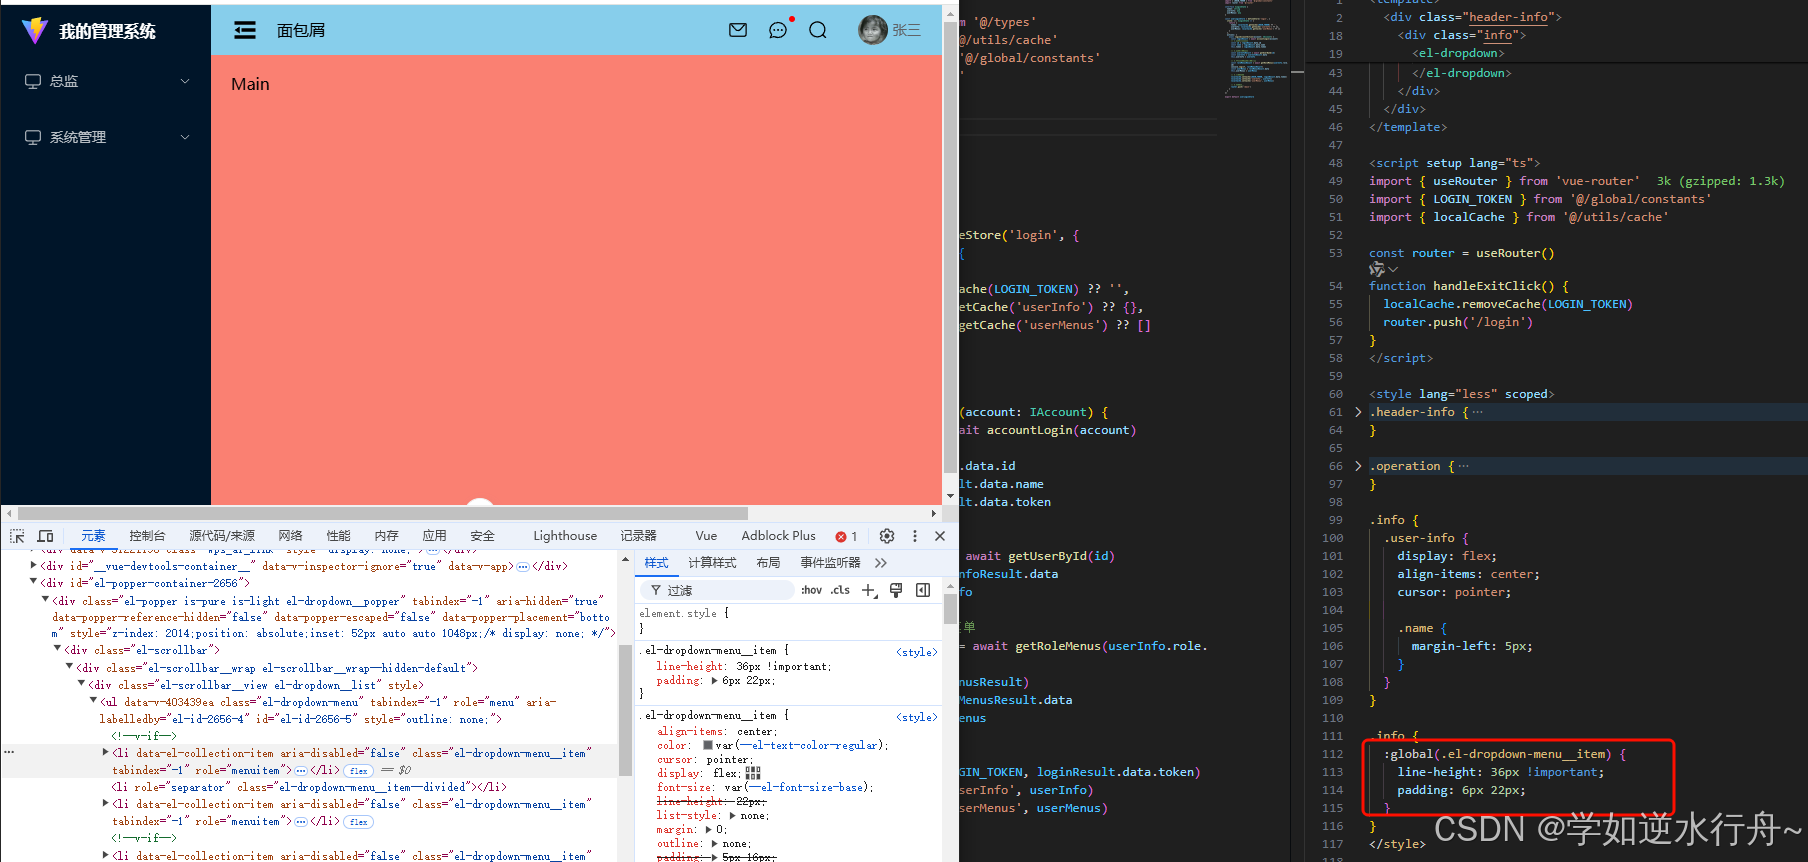
Task: Unfold the .header-info block in editor
Action: (1358, 412)
